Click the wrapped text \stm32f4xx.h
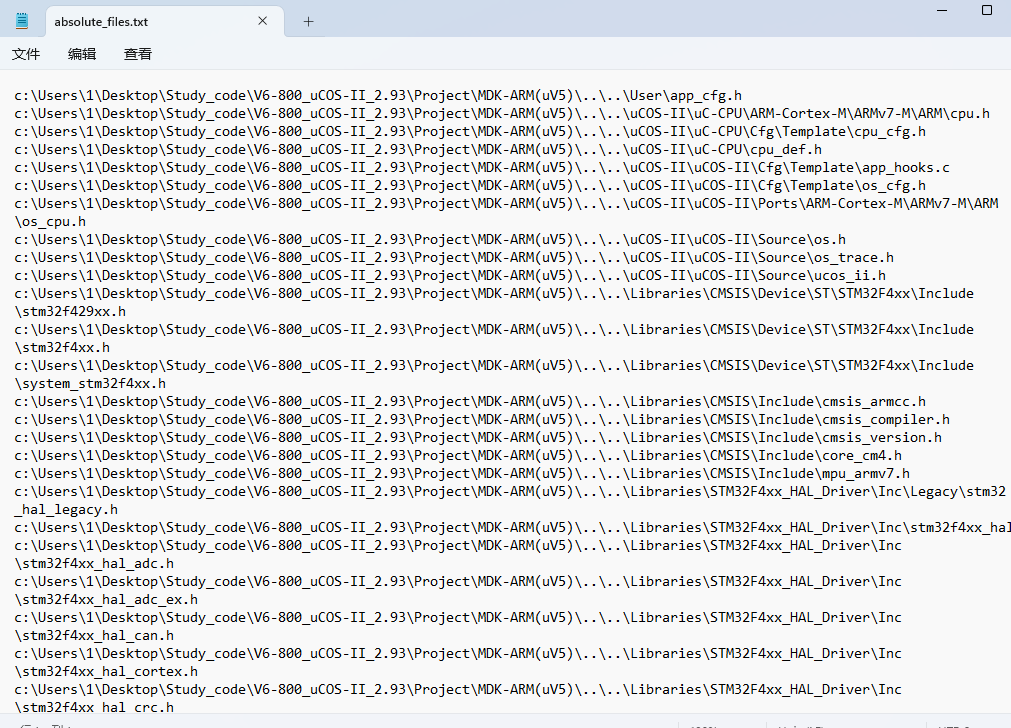Image resolution: width=1011 pixels, height=728 pixels. pyautogui.click(x=62, y=348)
